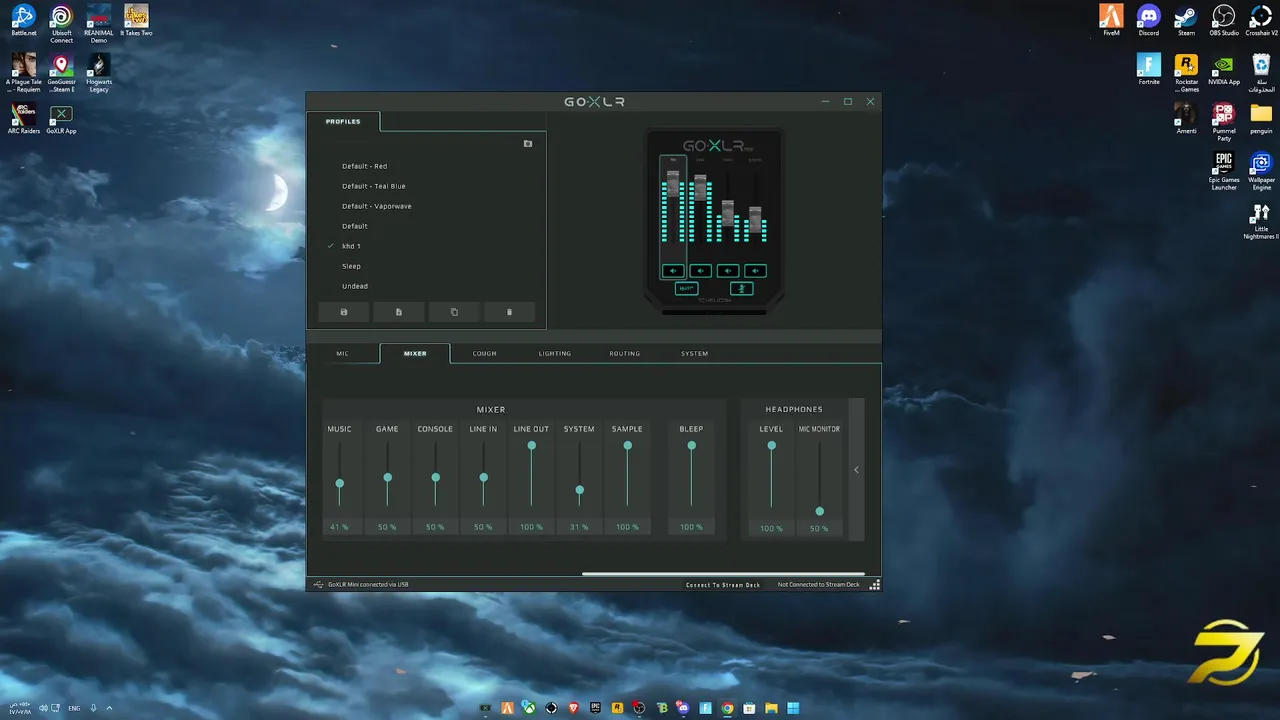
Task: Click the grid icon in the GoXLR status bar
Action: click(x=875, y=584)
